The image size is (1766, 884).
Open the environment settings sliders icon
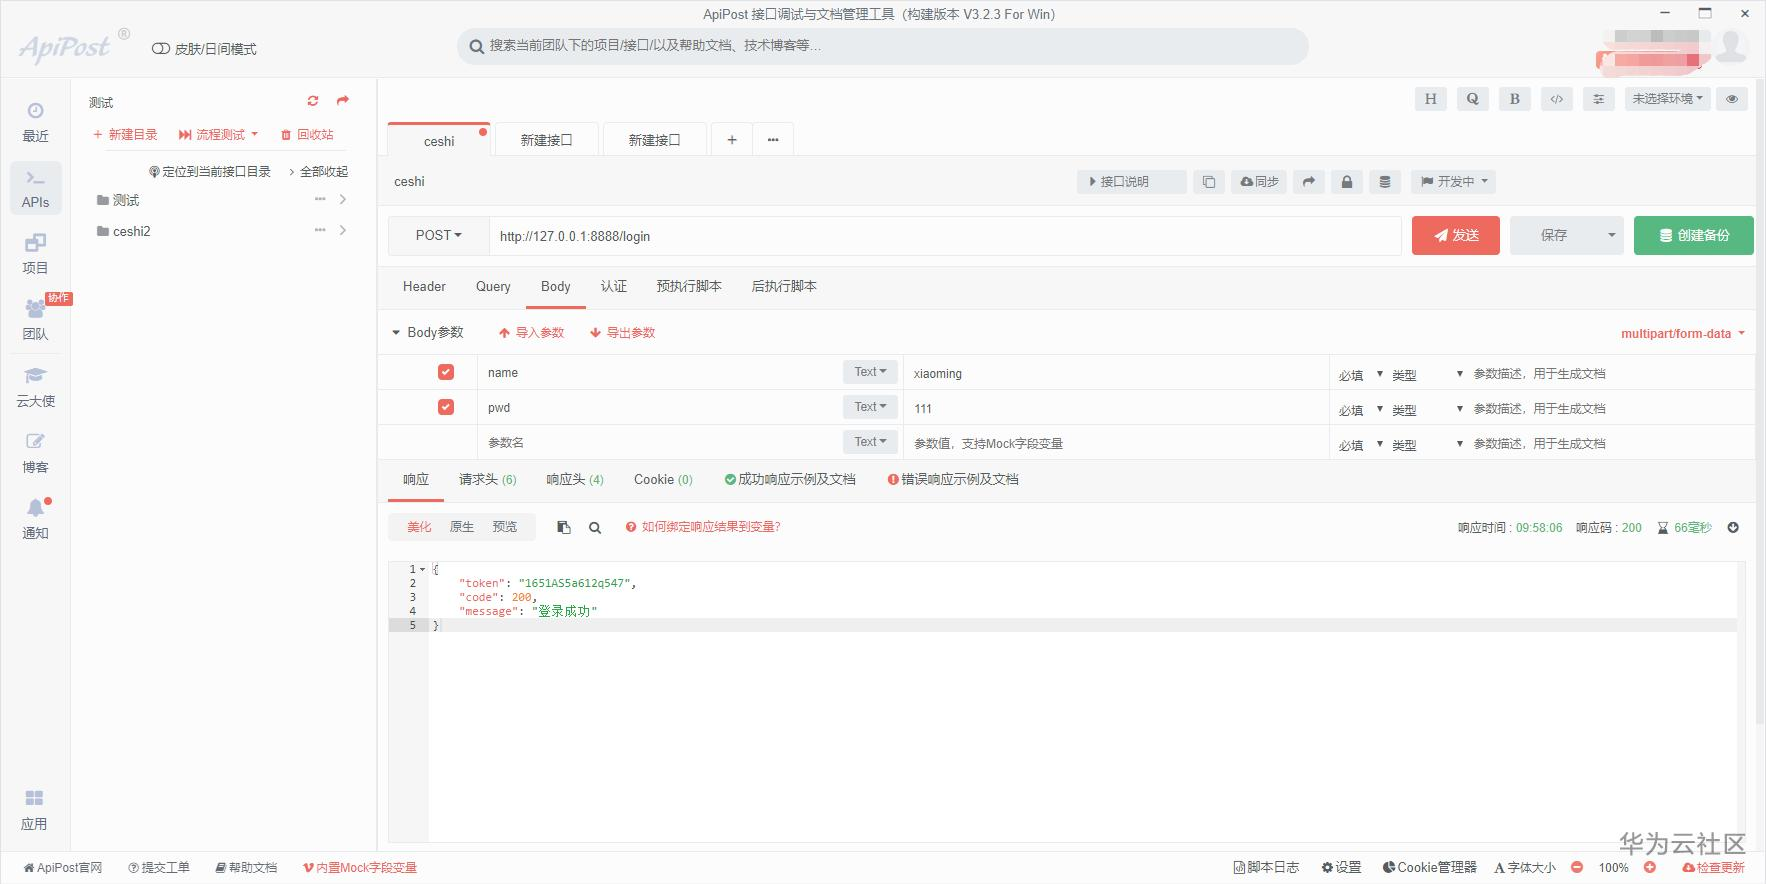pos(1598,99)
